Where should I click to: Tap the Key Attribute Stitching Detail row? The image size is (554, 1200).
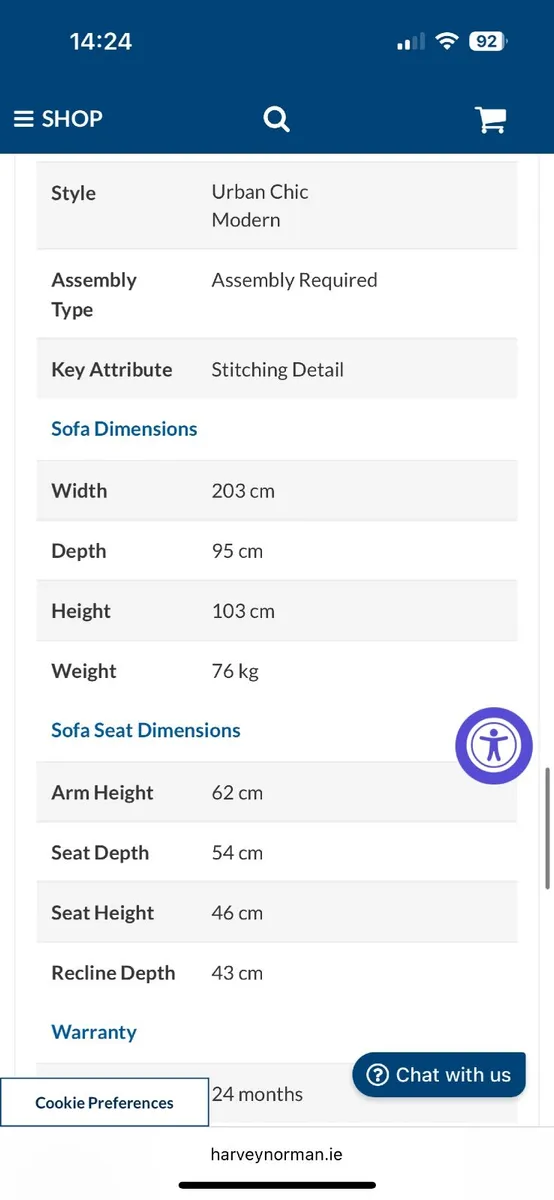click(277, 369)
